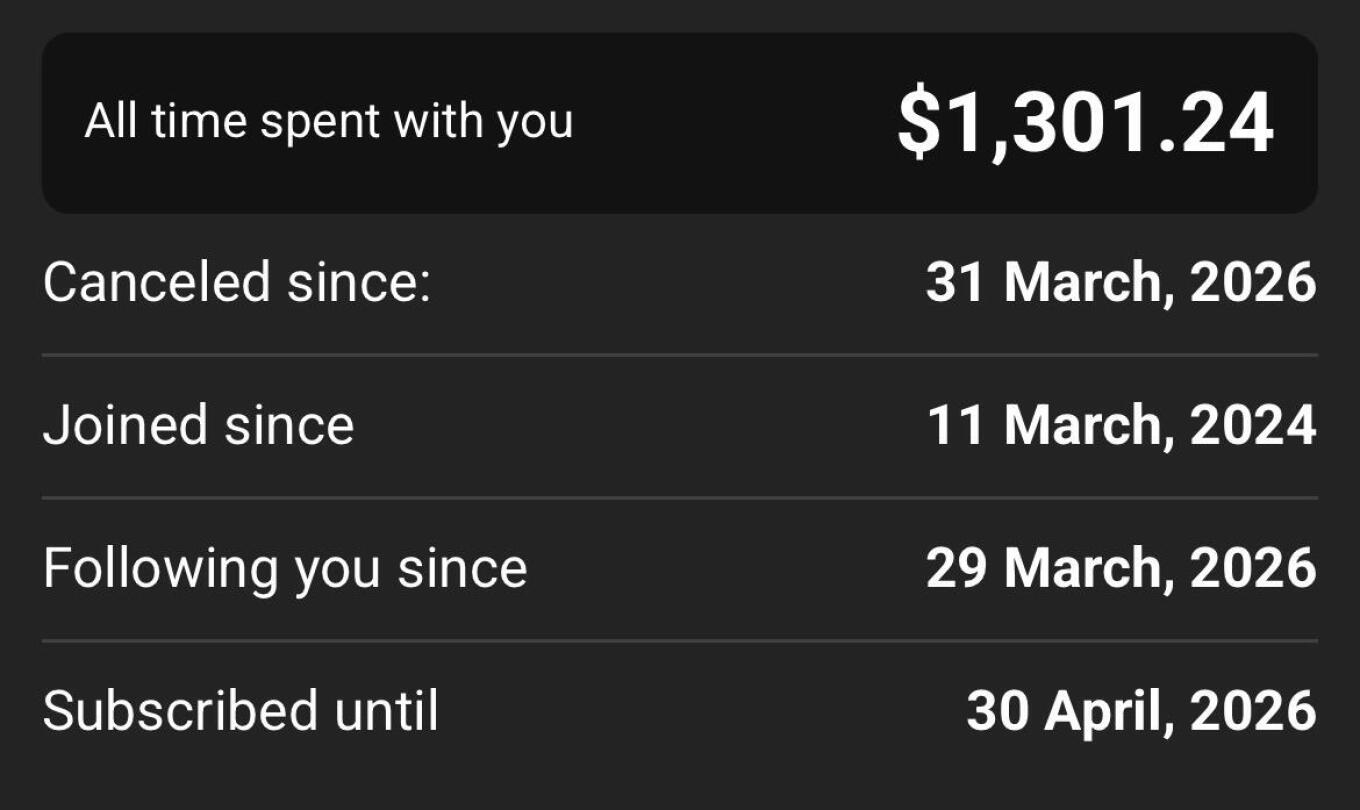This screenshot has height=810, width=1360.
Task: Click the "Canceled since:" label
Action: (236, 282)
